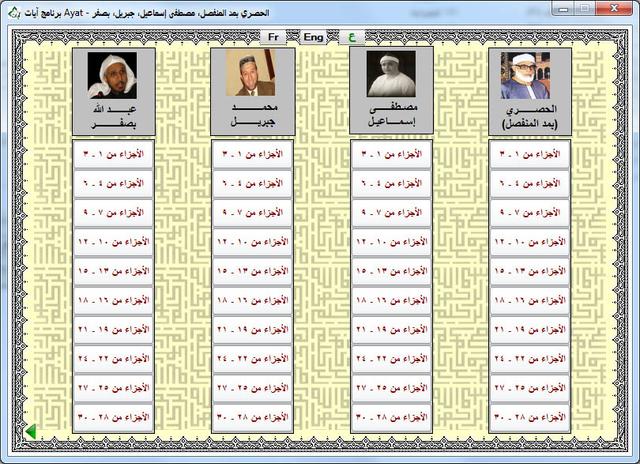Download Al-Husary parts 10-12

530,242
